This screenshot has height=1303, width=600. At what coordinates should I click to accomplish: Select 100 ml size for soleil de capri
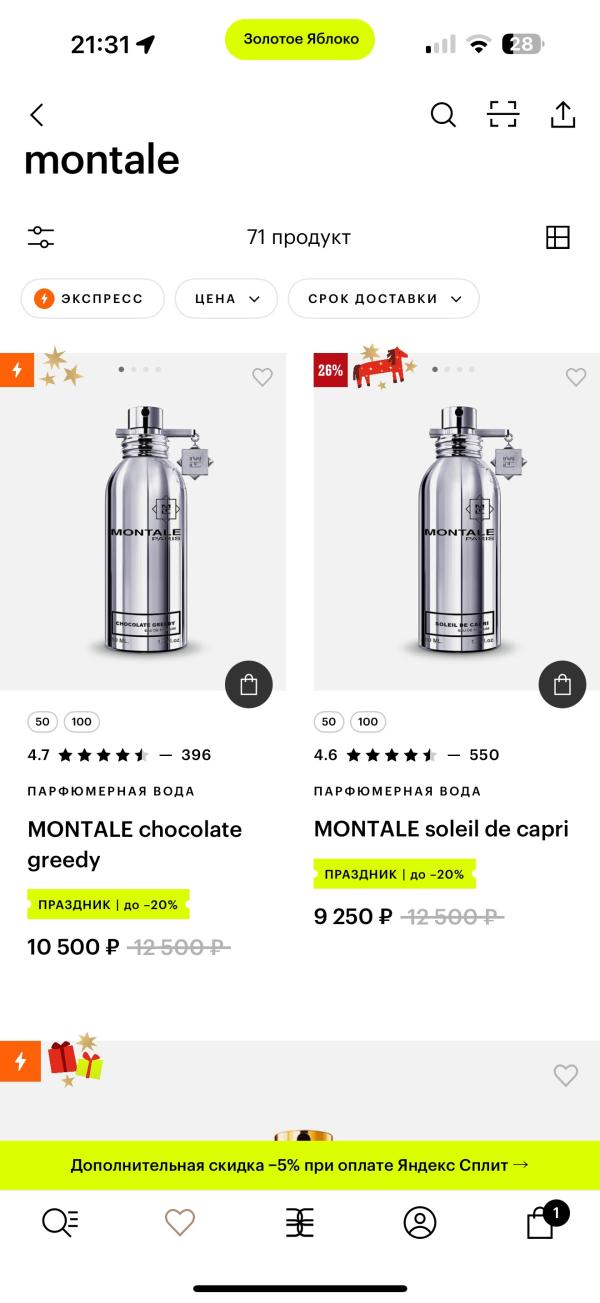pos(368,721)
